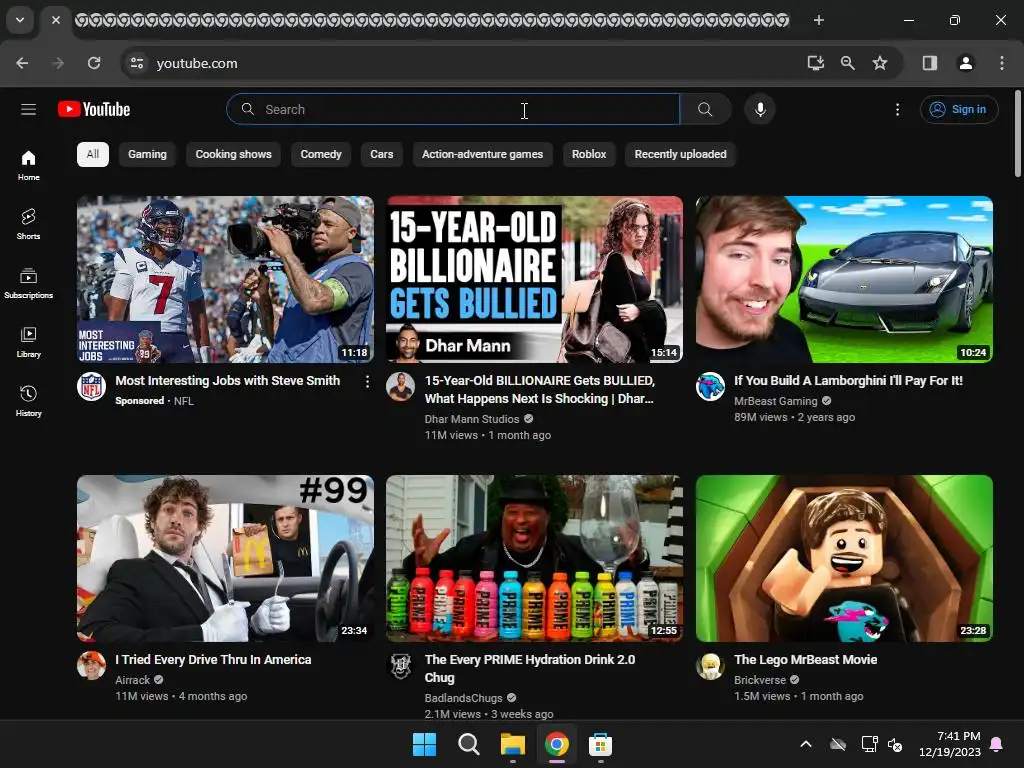
Task: Open the Windows Start menu
Action: 424,744
